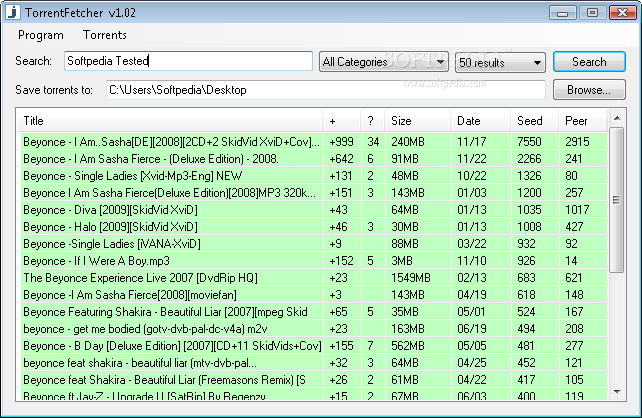Expand the 50 results dropdown
The width and height of the screenshot is (642, 418).
pos(500,63)
